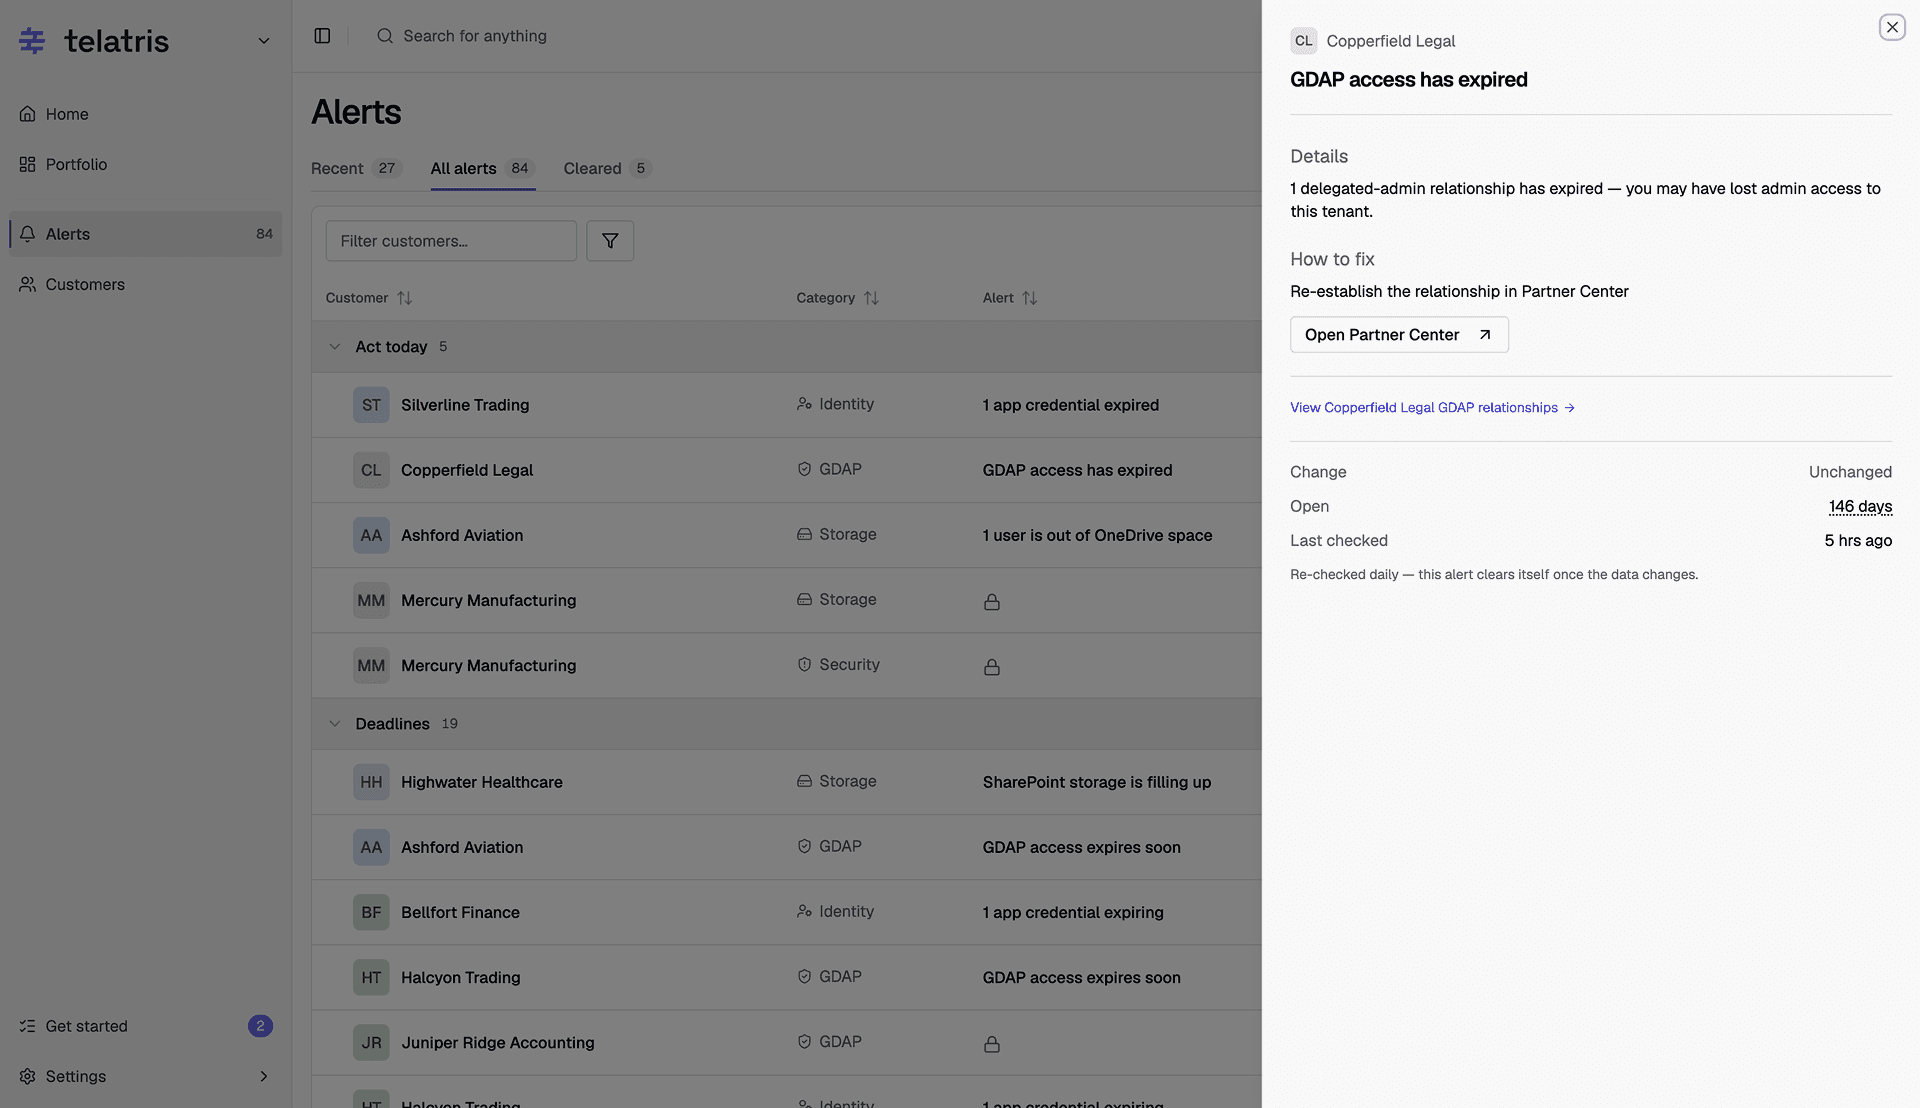Click the search magnifier icon

point(385,36)
